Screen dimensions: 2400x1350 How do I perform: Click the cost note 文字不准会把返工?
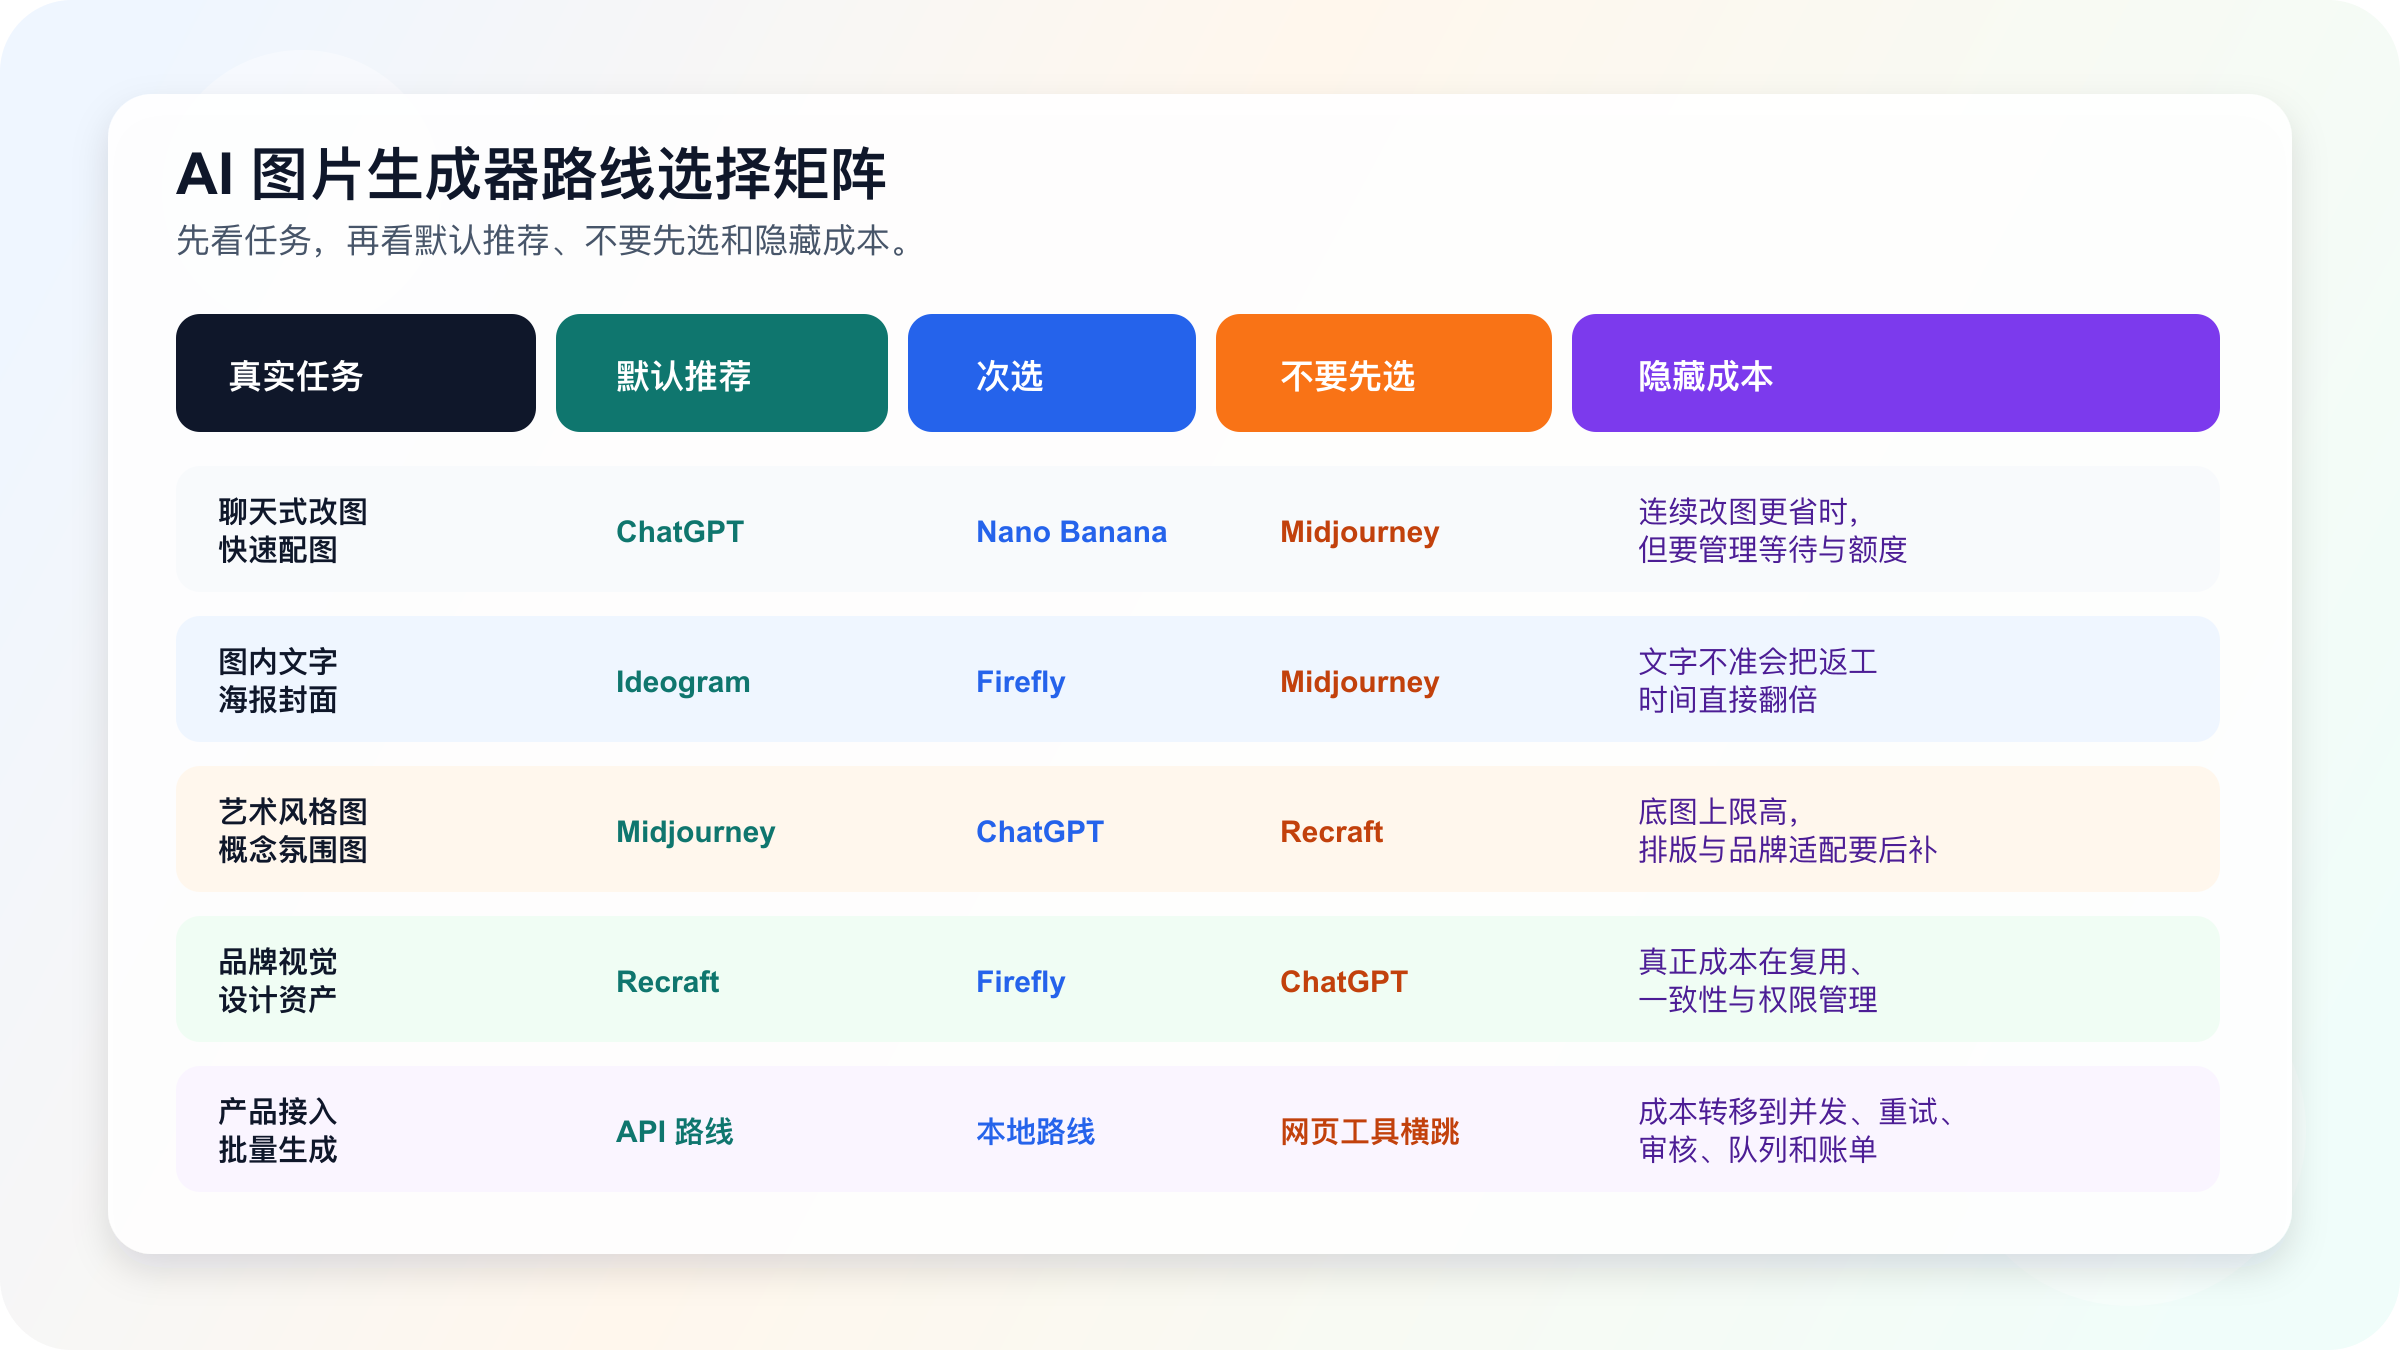pos(1757,662)
